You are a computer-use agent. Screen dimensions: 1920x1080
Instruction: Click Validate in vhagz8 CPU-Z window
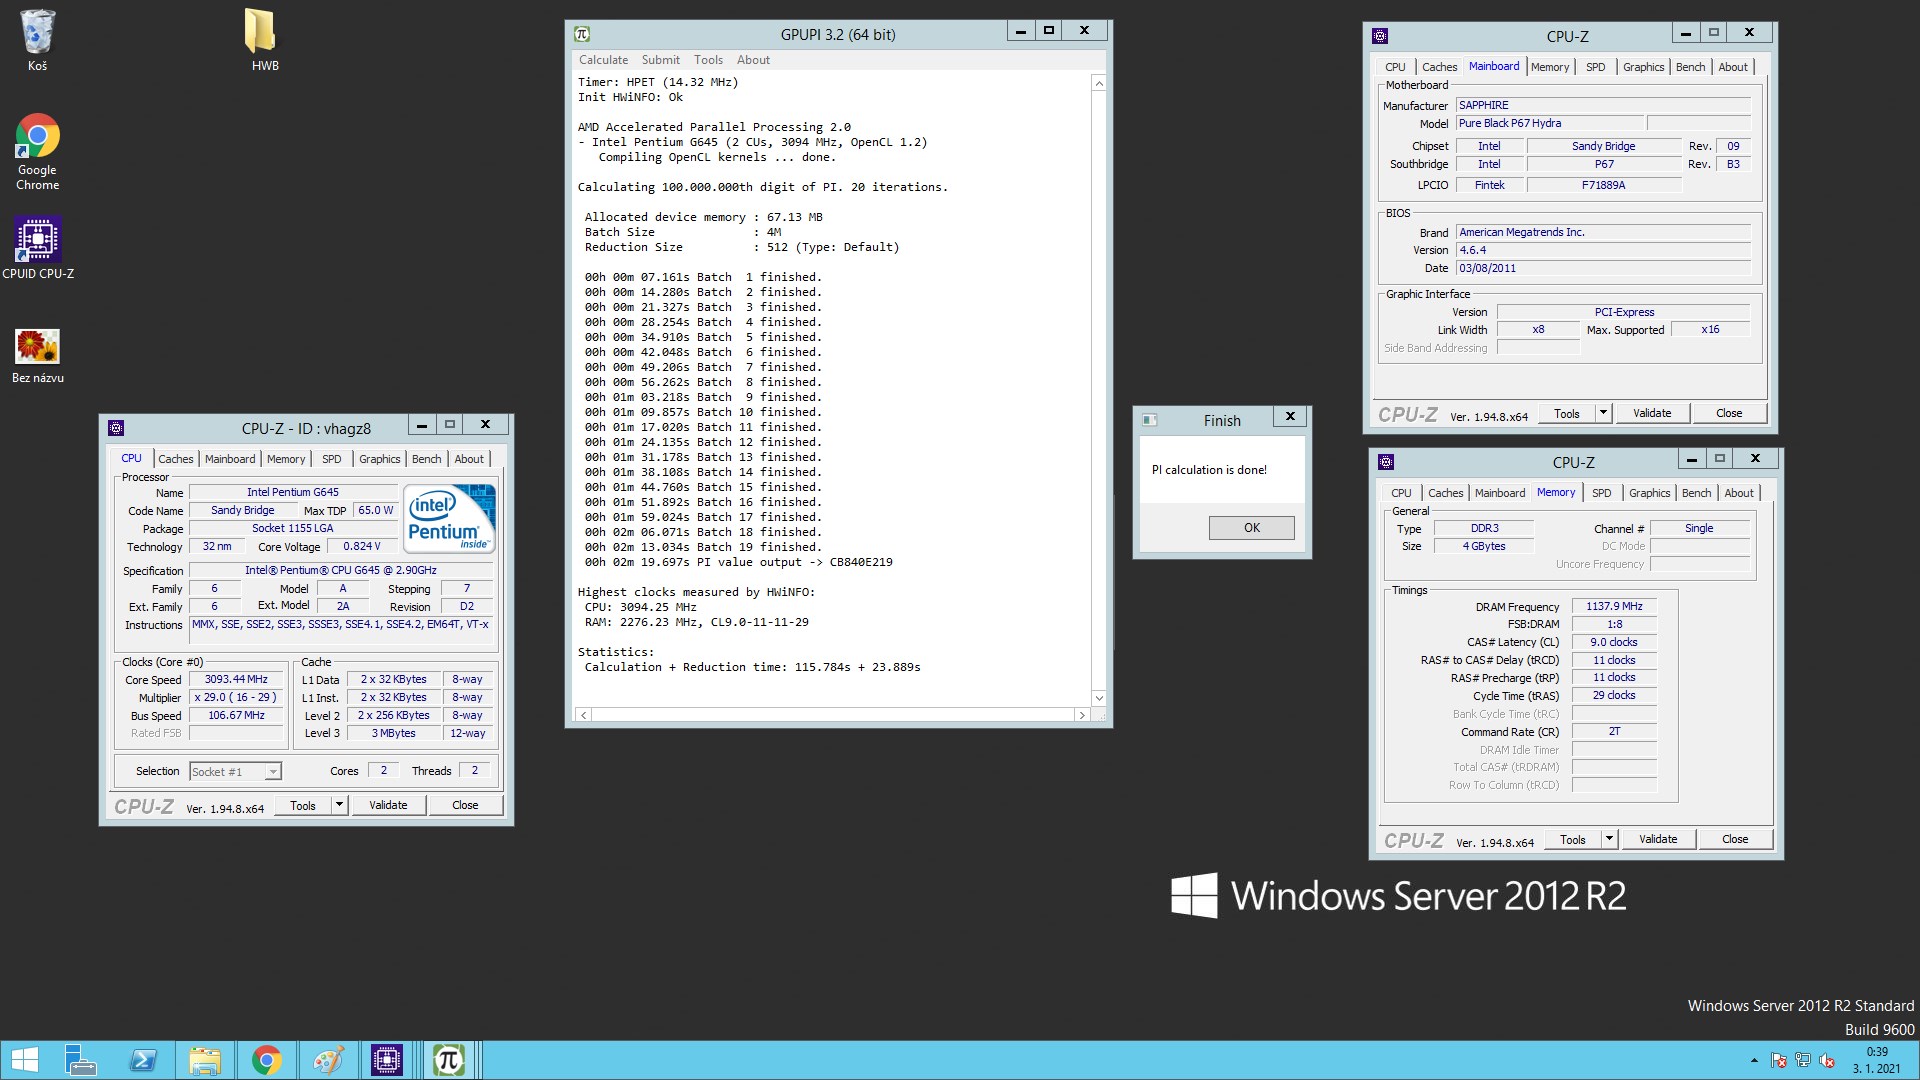tap(388, 805)
